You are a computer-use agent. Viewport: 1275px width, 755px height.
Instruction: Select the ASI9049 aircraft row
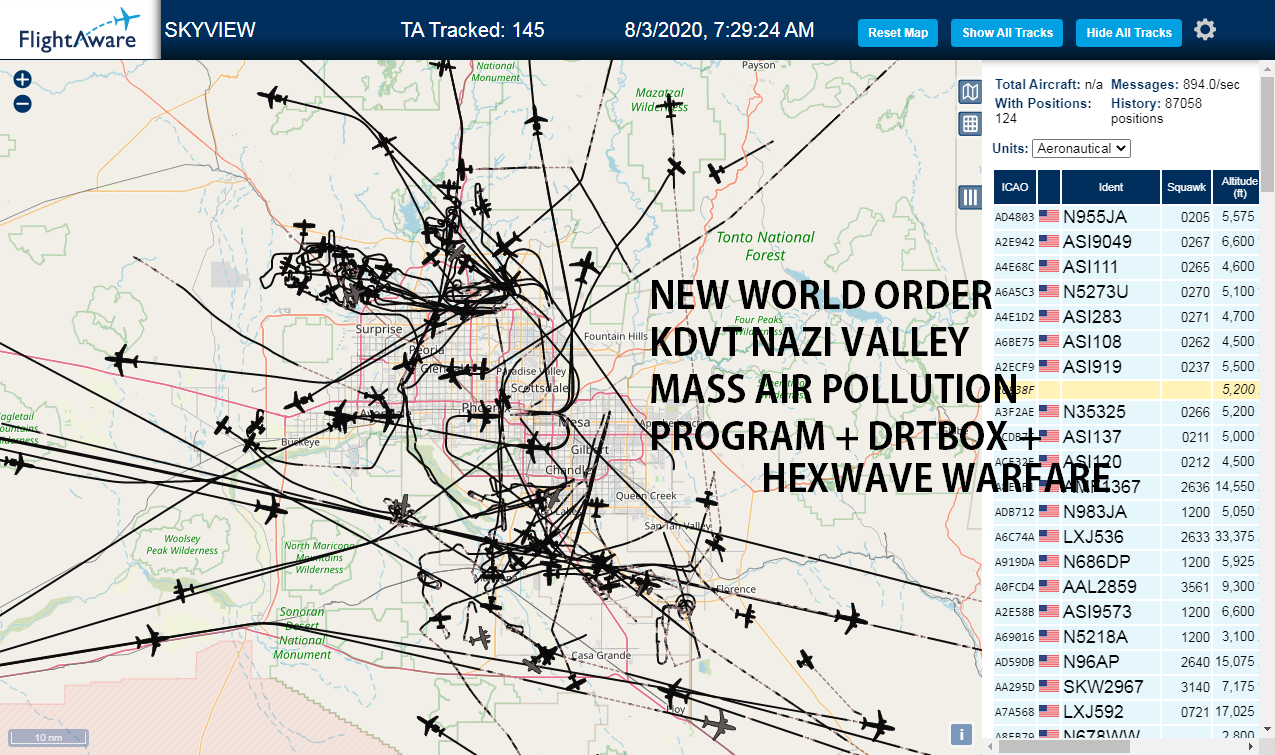1127,241
